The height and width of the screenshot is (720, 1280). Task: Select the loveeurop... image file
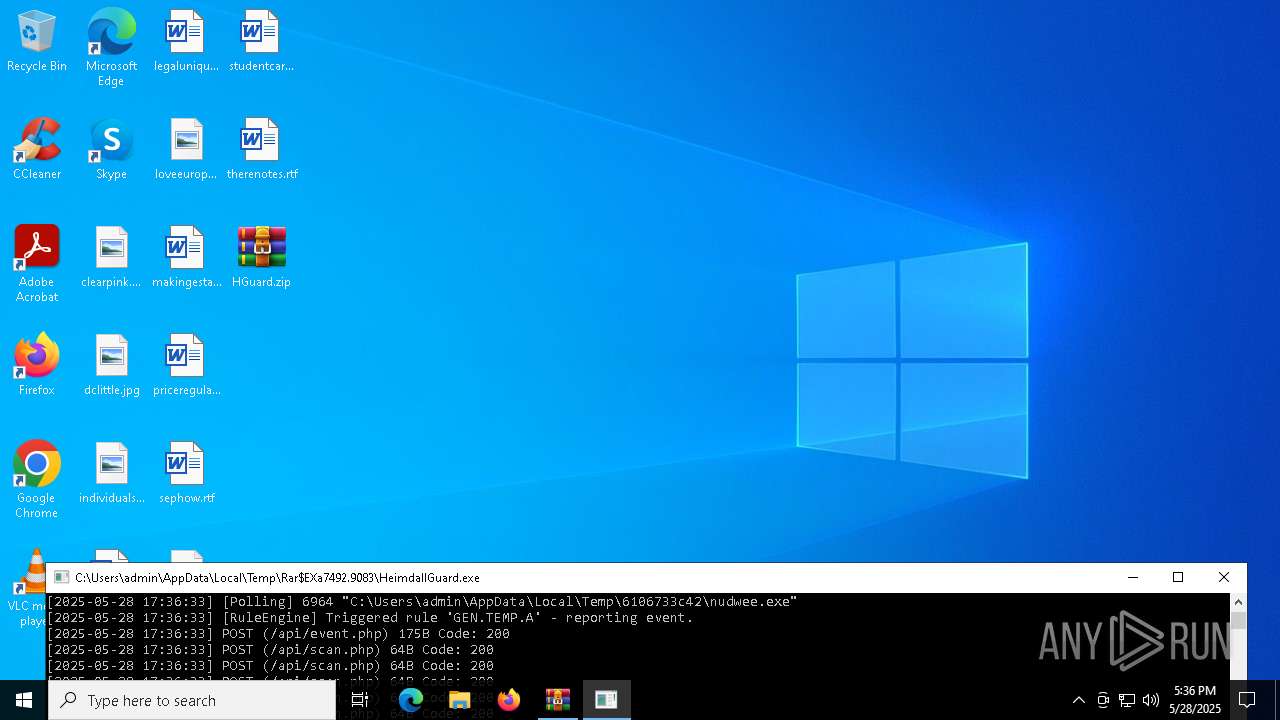(186, 150)
